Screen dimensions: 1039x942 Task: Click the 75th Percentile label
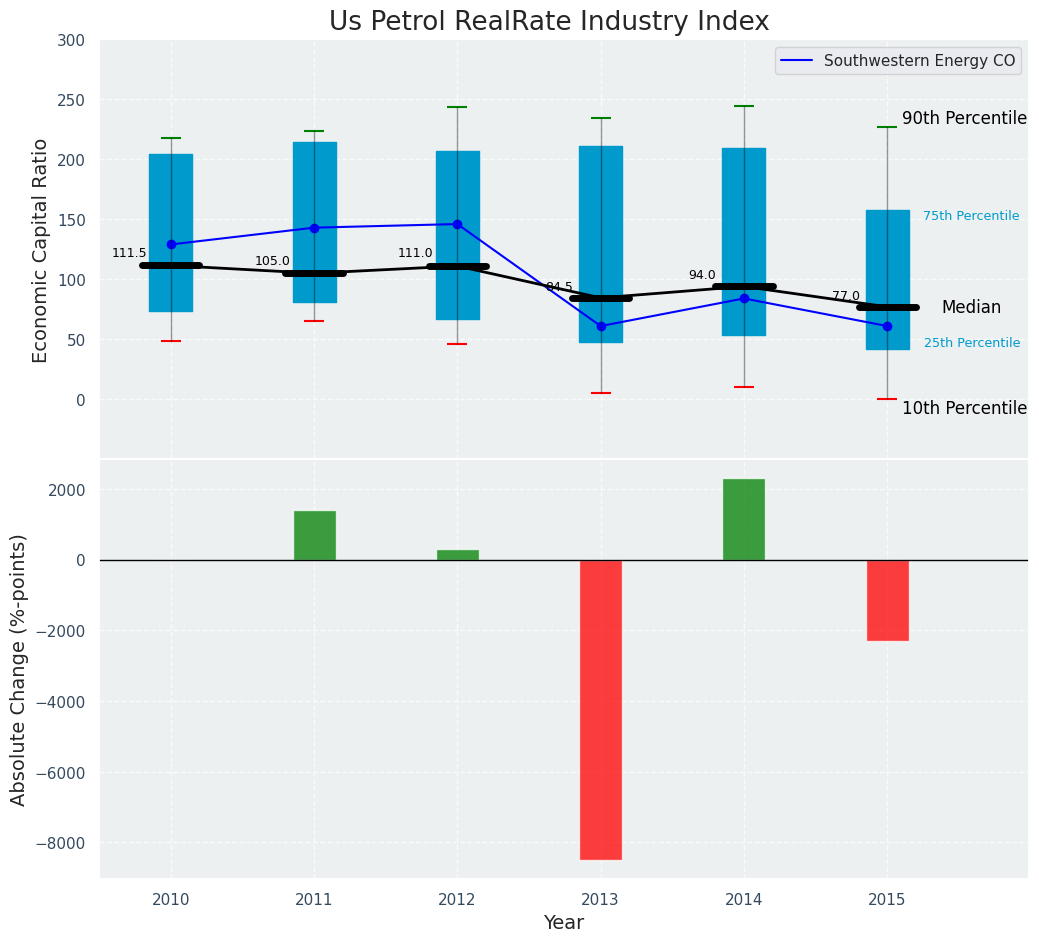(x=971, y=216)
